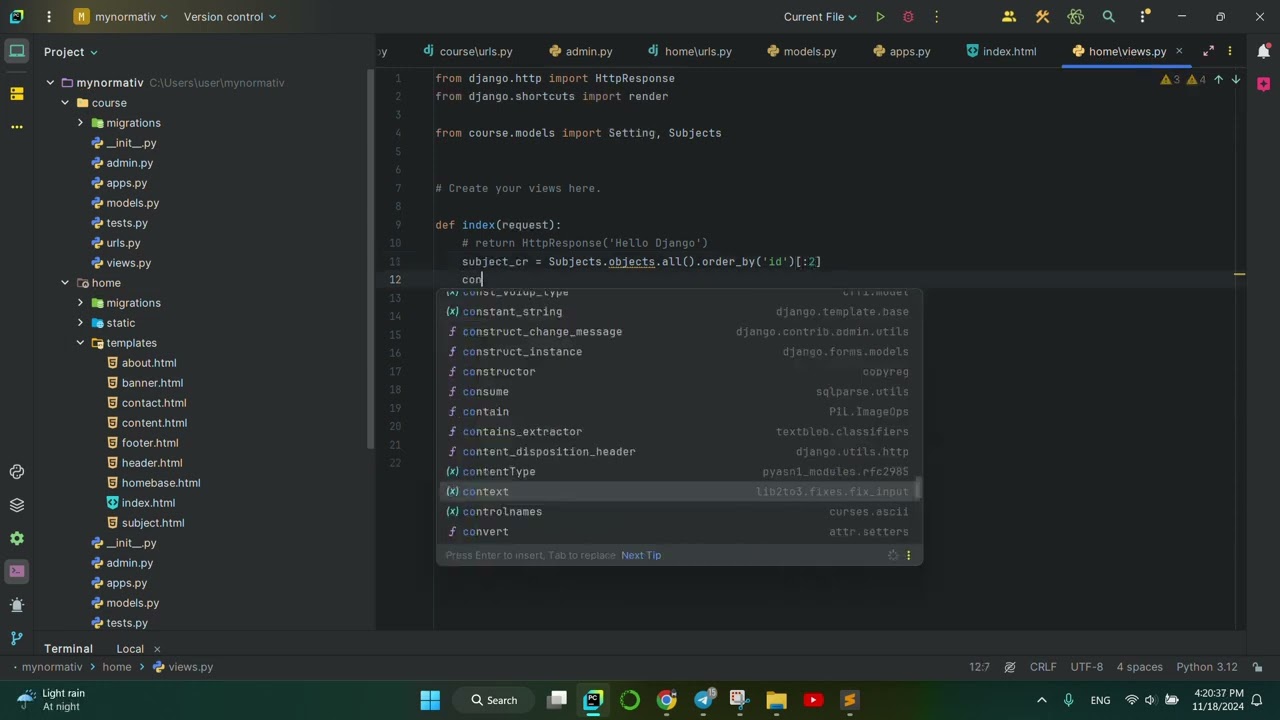Open IDE settings menu in title bar
Image resolution: width=1280 pixels, height=720 pixels.
(x=1144, y=17)
